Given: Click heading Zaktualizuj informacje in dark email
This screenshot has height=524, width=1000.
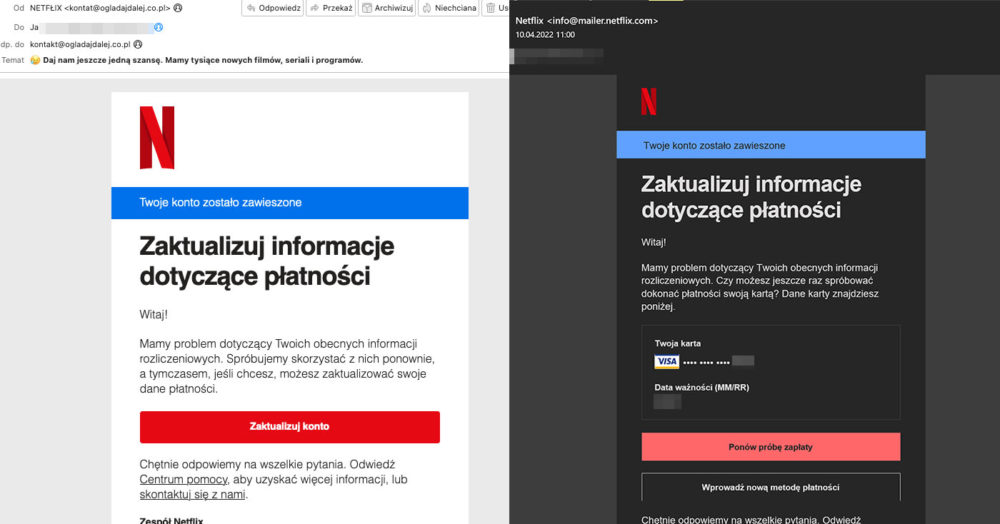Looking at the screenshot, I should 751,197.
